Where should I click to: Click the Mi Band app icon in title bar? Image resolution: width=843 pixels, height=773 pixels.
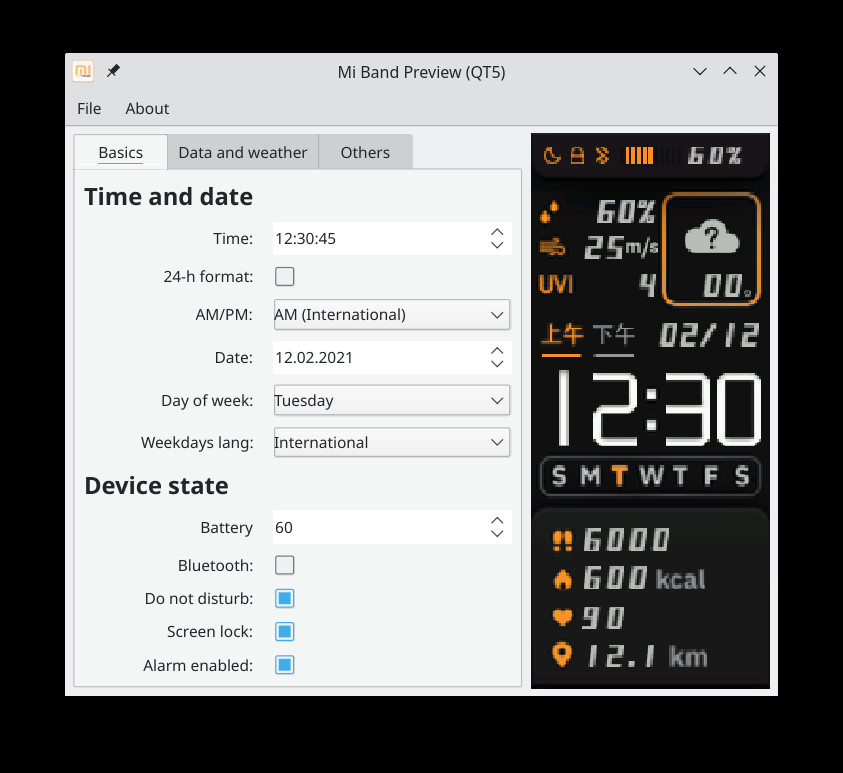tap(83, 71)
